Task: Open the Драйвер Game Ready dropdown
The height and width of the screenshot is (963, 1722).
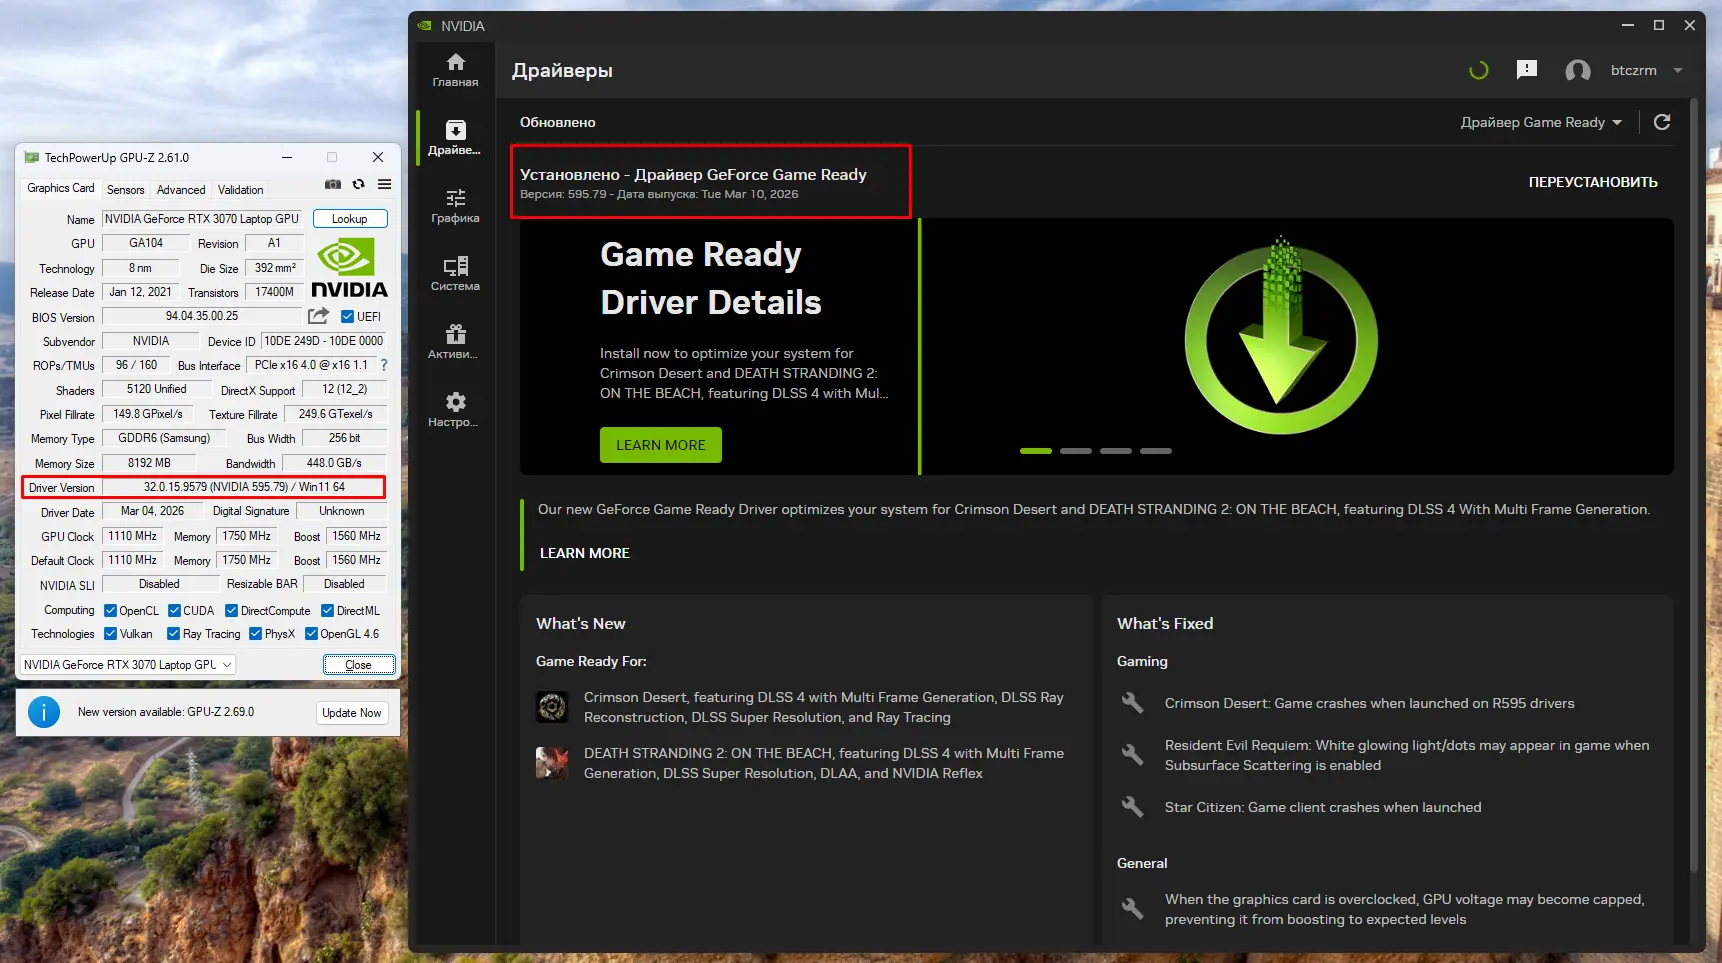Action: click(x=1541, y=122)
